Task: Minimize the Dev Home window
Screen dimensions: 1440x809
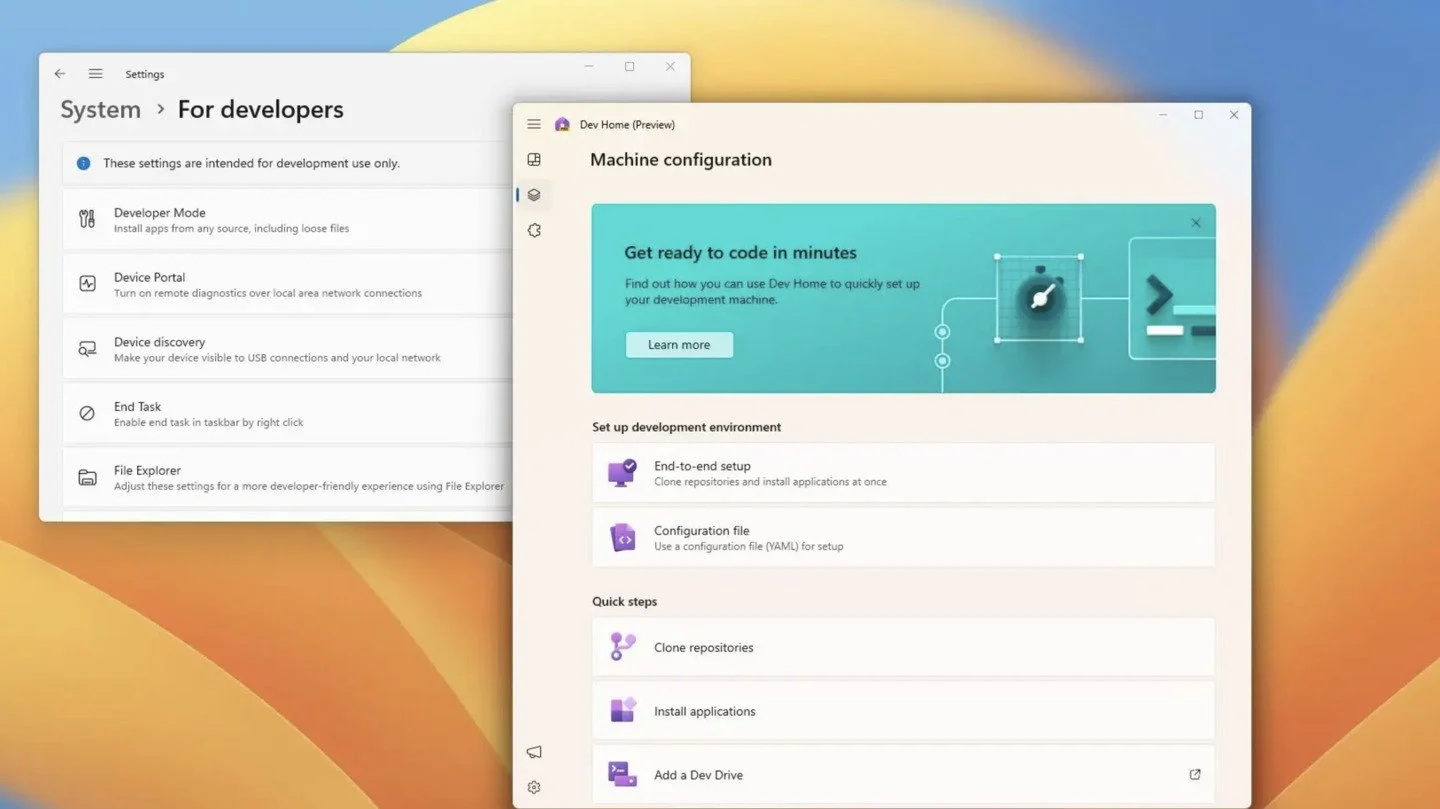Action: click(x=1163, y=115)
